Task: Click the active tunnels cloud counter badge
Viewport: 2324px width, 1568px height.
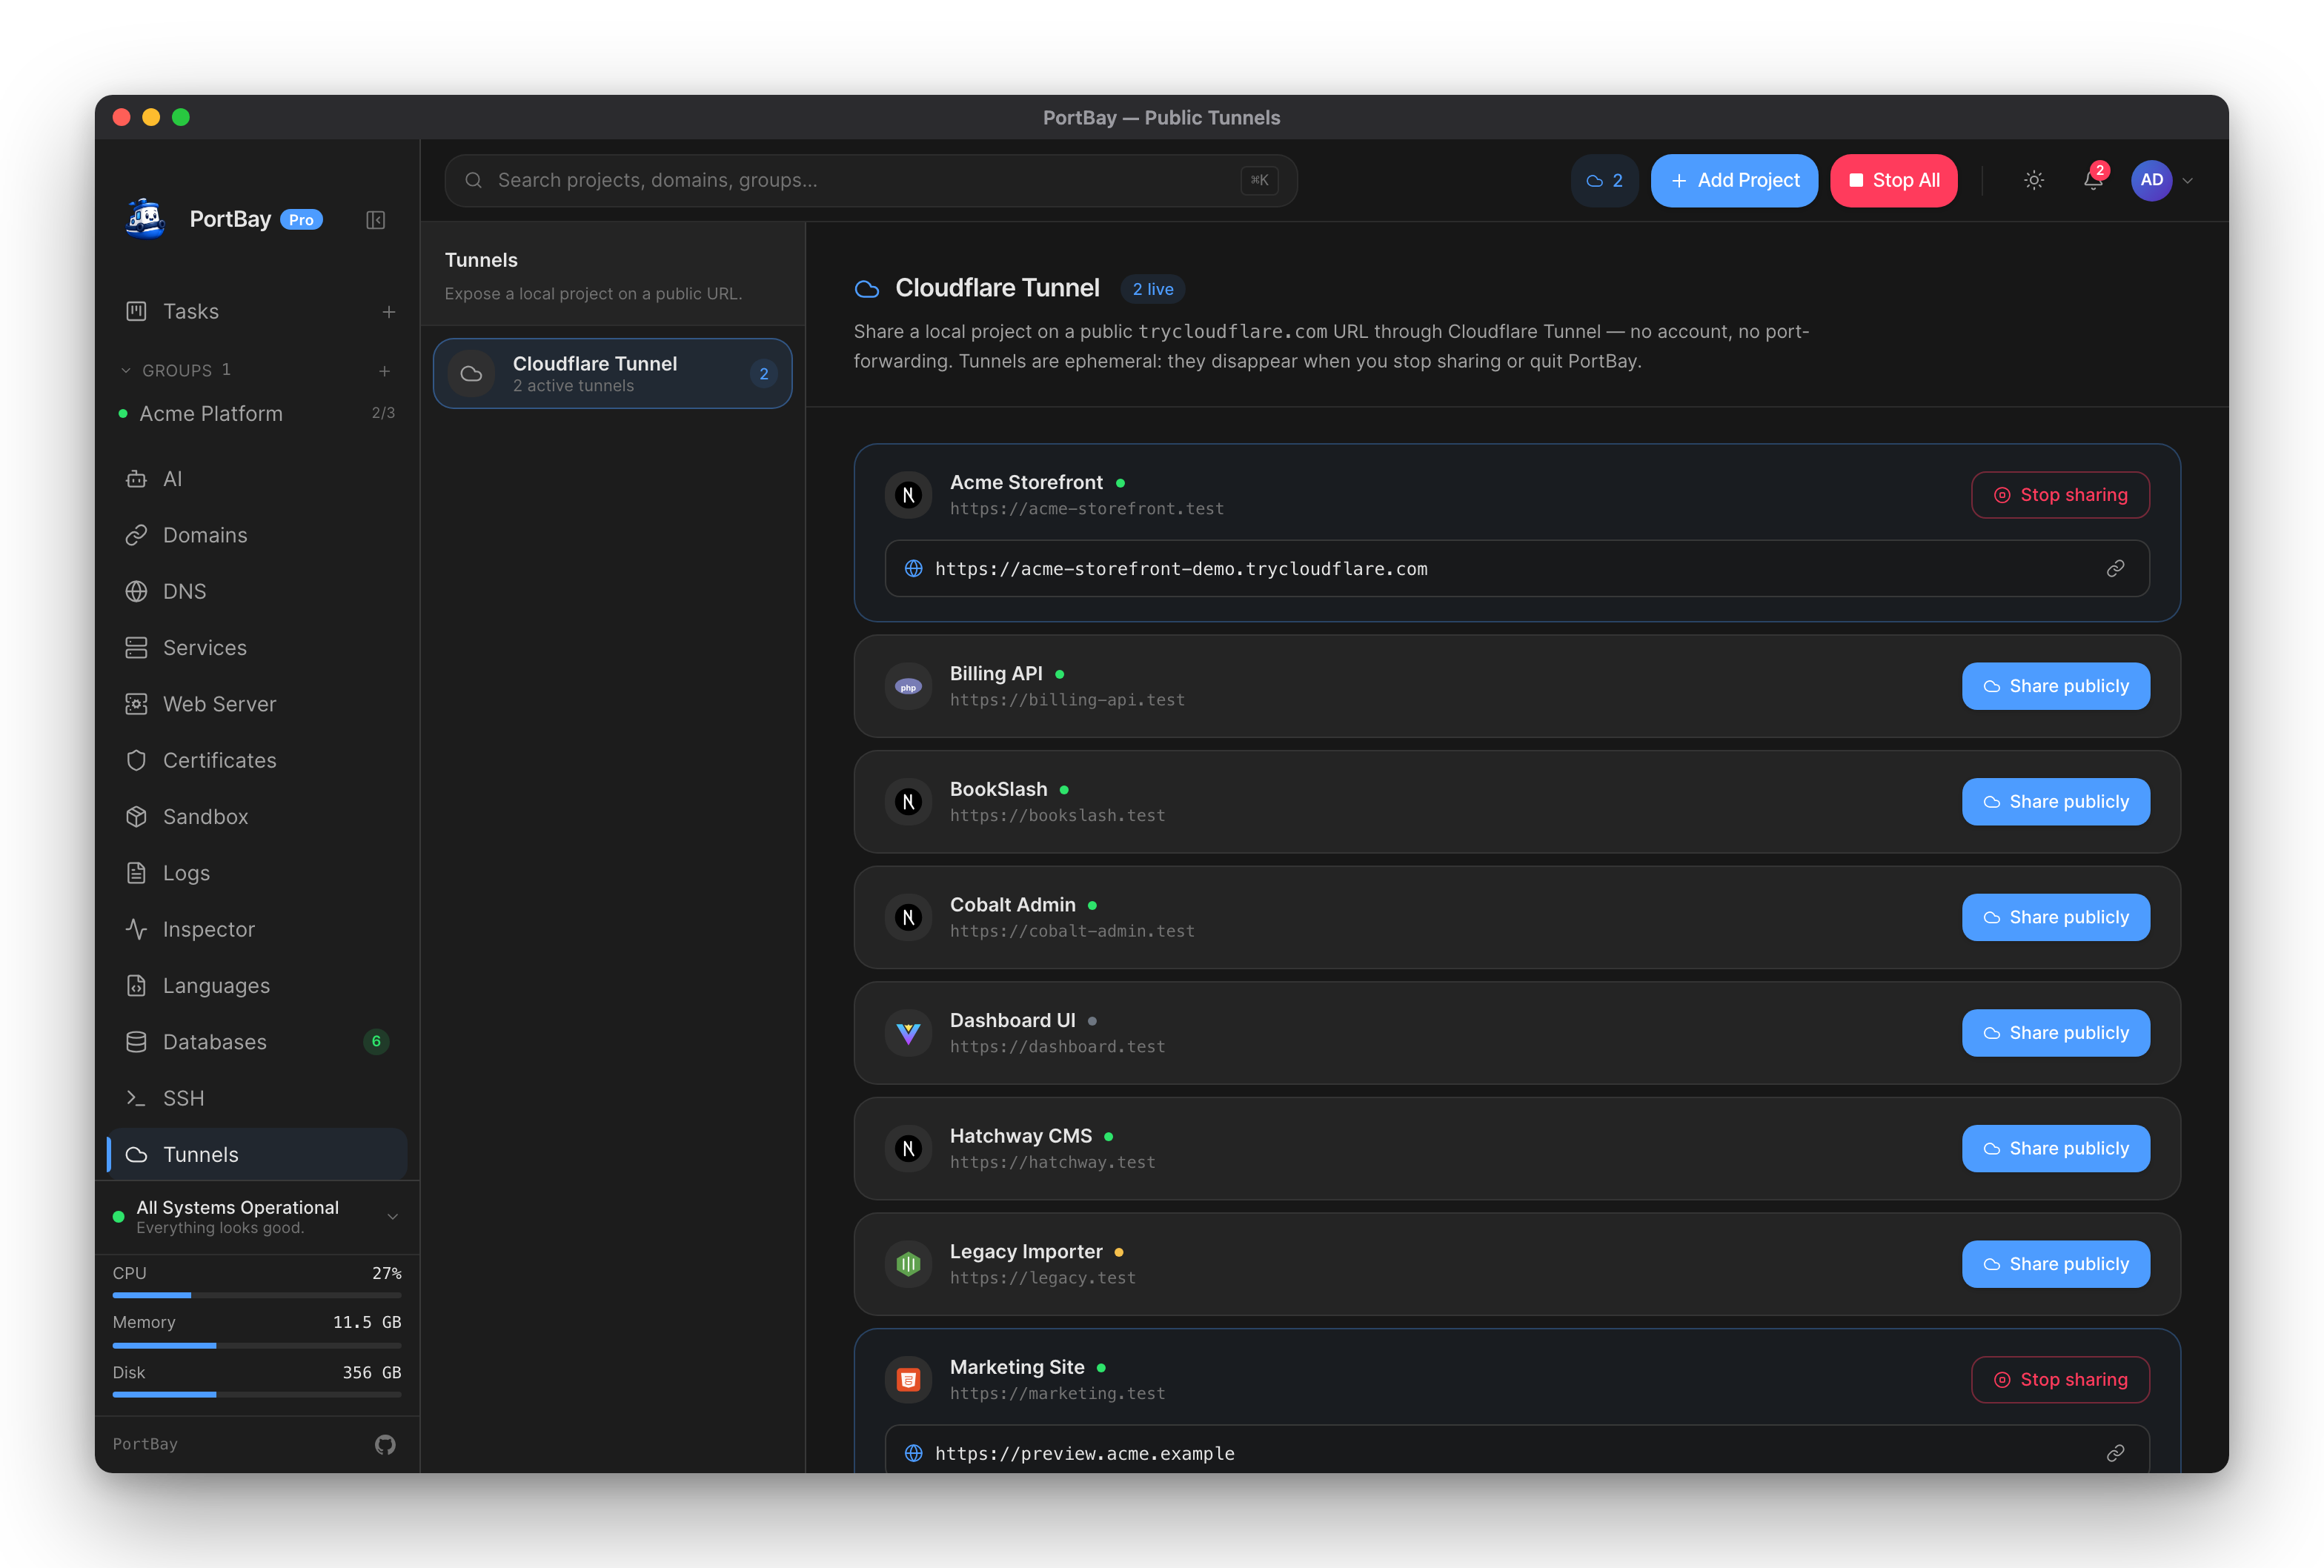Action: pyautogui.click(x=1604, y=181)
